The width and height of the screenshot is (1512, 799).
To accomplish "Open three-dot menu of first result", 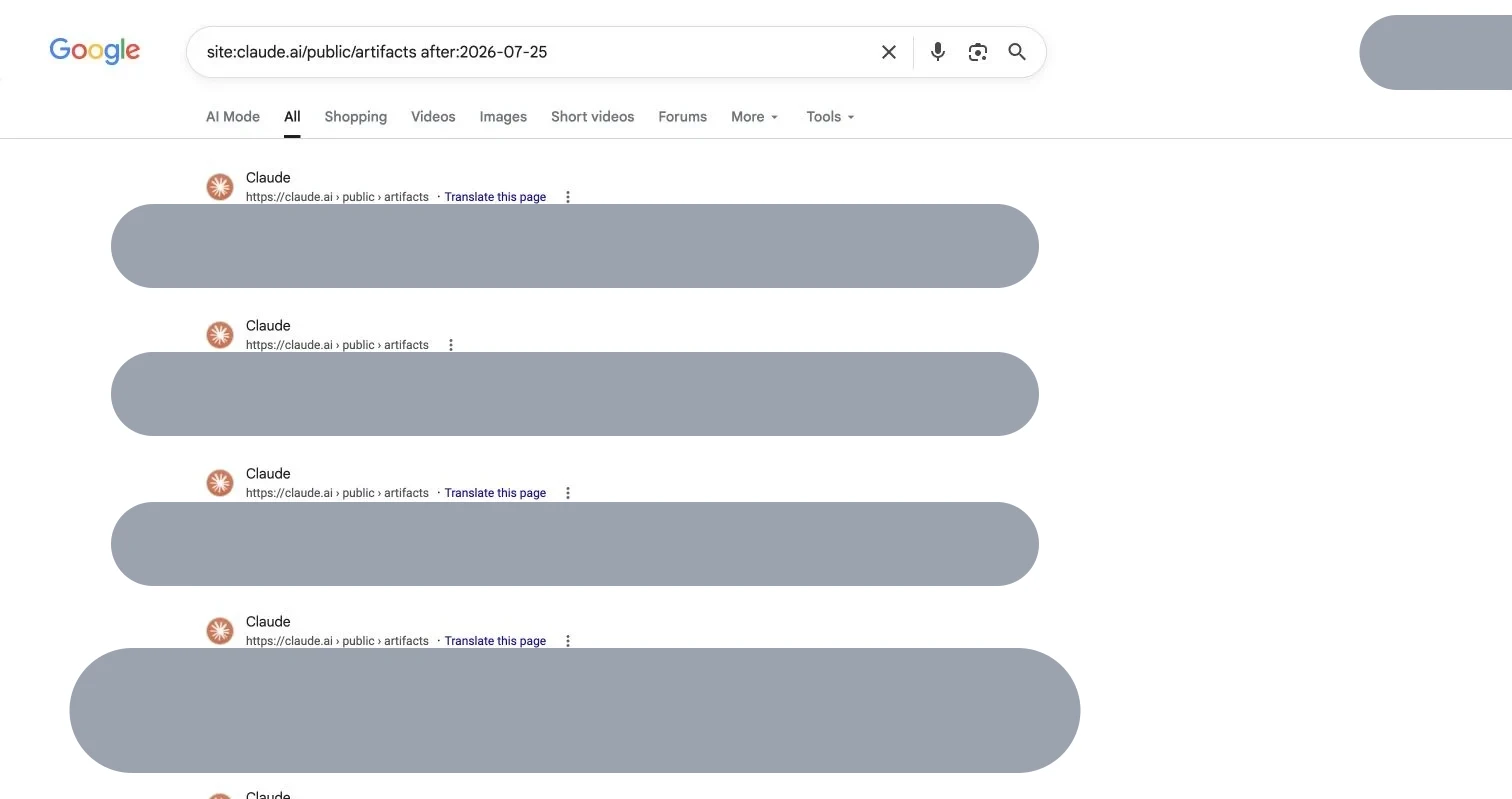I will click(x=568, y=197).
